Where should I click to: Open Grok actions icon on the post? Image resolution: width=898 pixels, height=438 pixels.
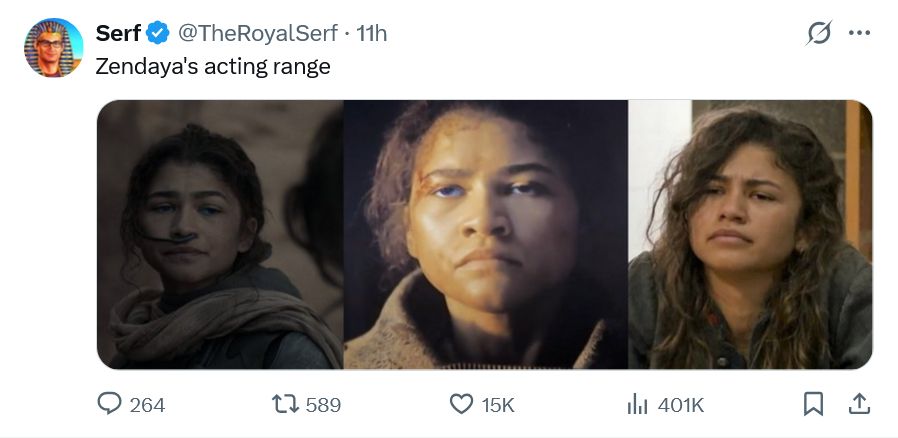pos(819,33)
